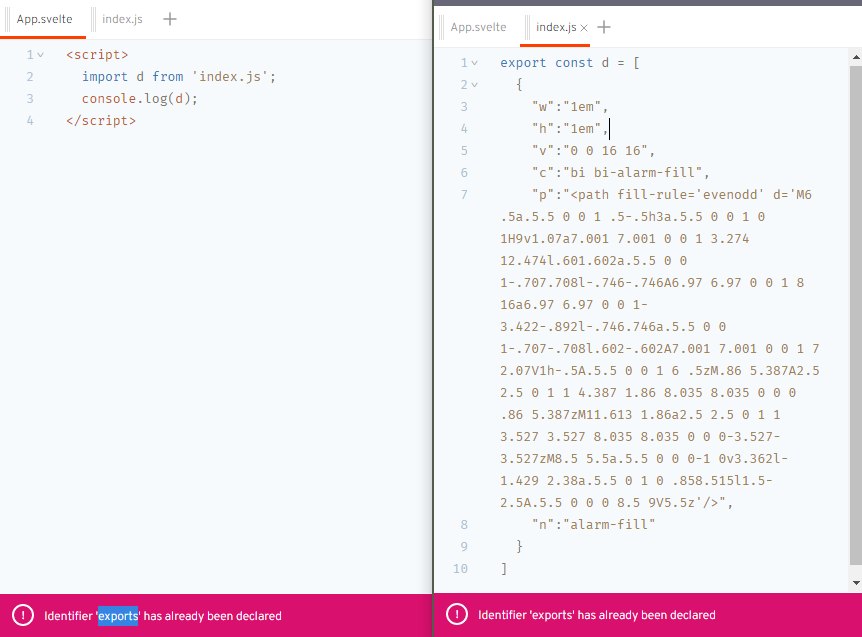This screenshot has height=637, width=862.
Task: Click the "w":"1em" line in index.js
Action: click(570, 107)
